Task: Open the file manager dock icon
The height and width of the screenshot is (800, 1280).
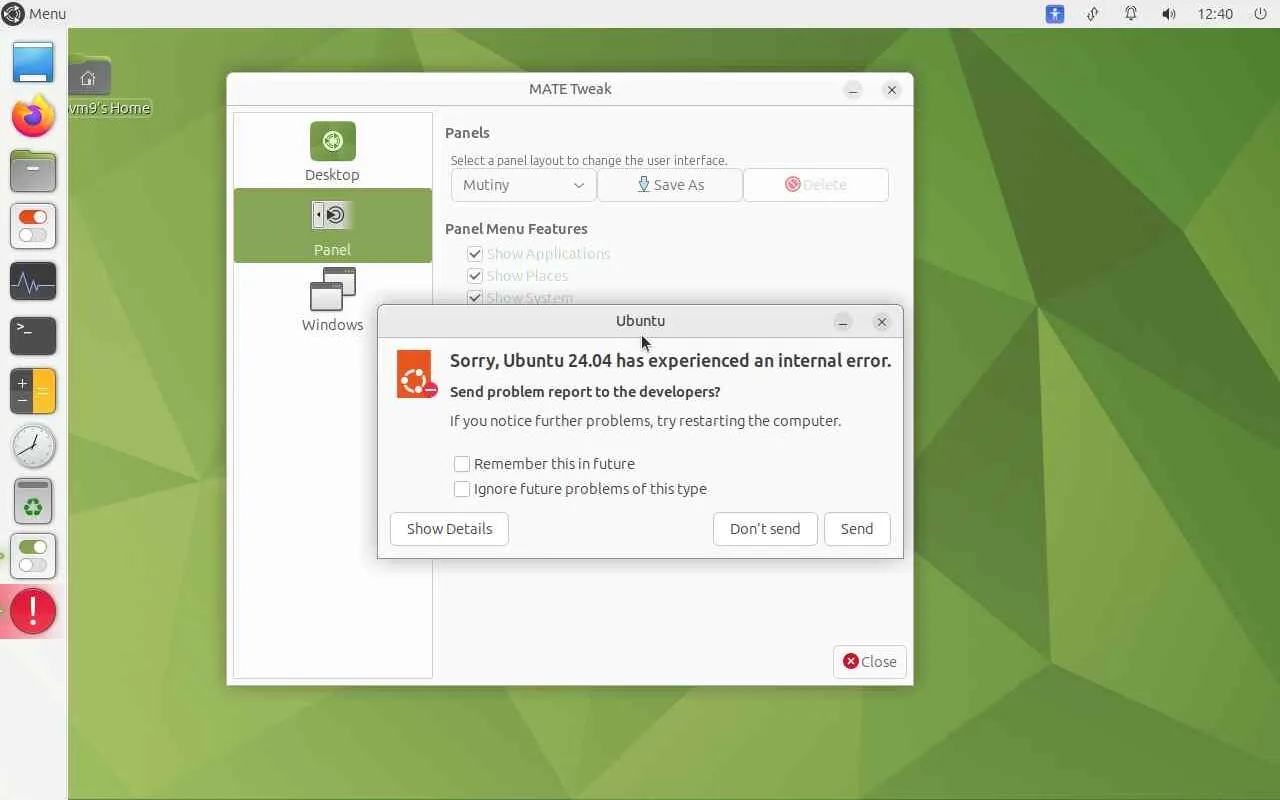Action: click(33, 171)
